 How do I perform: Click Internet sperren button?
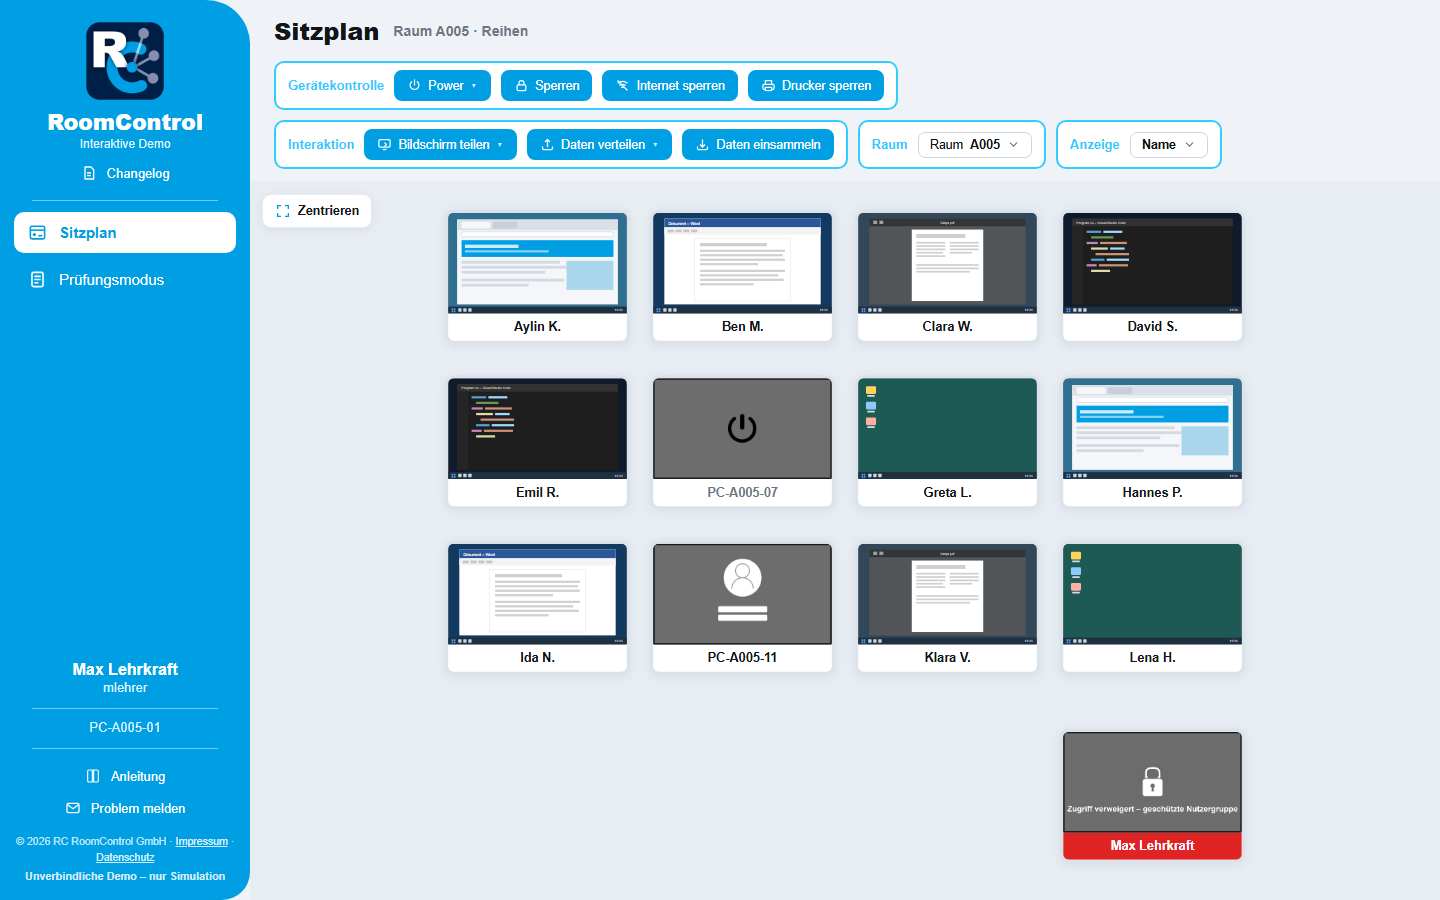[670, 86]
